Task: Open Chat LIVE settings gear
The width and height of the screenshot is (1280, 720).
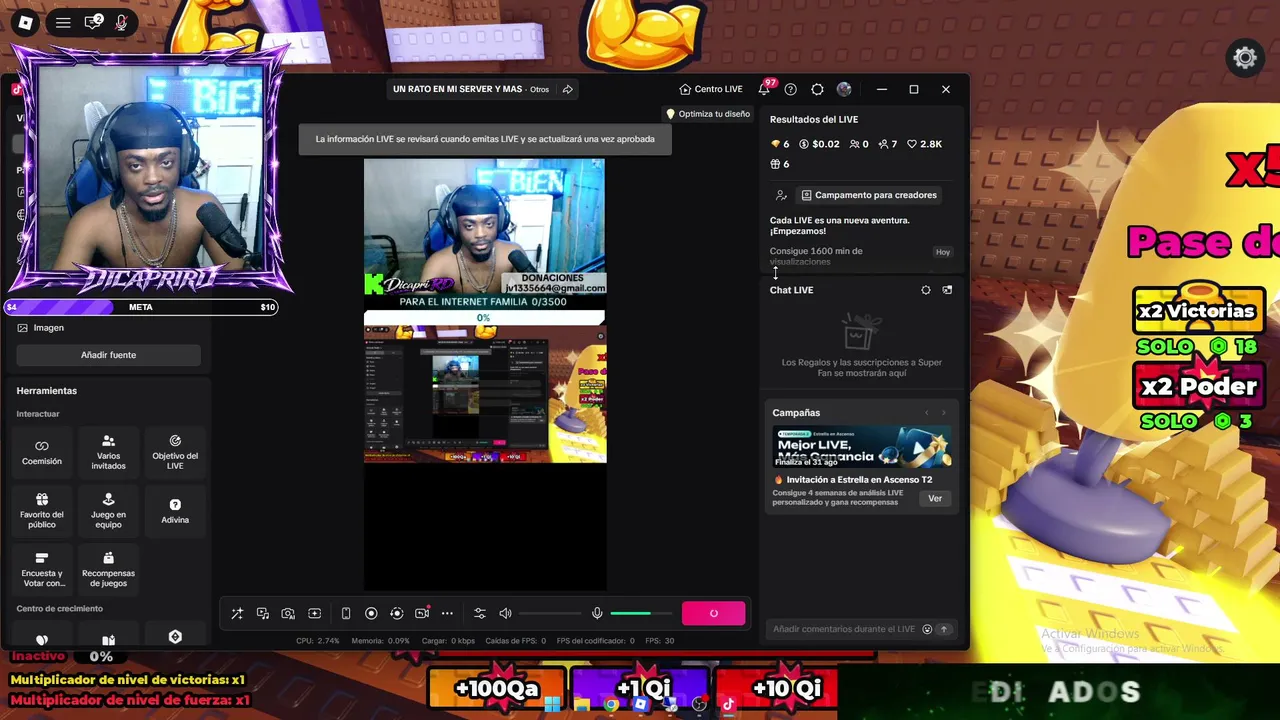Action: [x=926, y=290]
